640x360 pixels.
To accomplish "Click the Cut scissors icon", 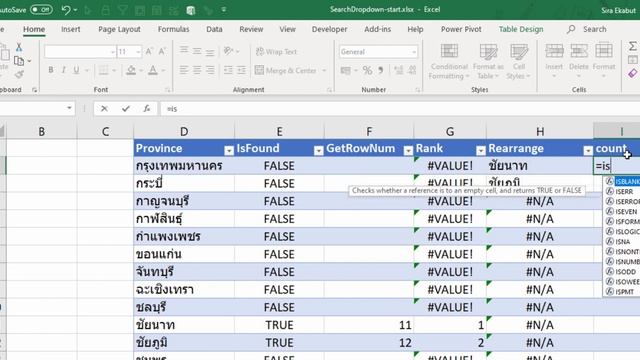I will click(19, 47).
